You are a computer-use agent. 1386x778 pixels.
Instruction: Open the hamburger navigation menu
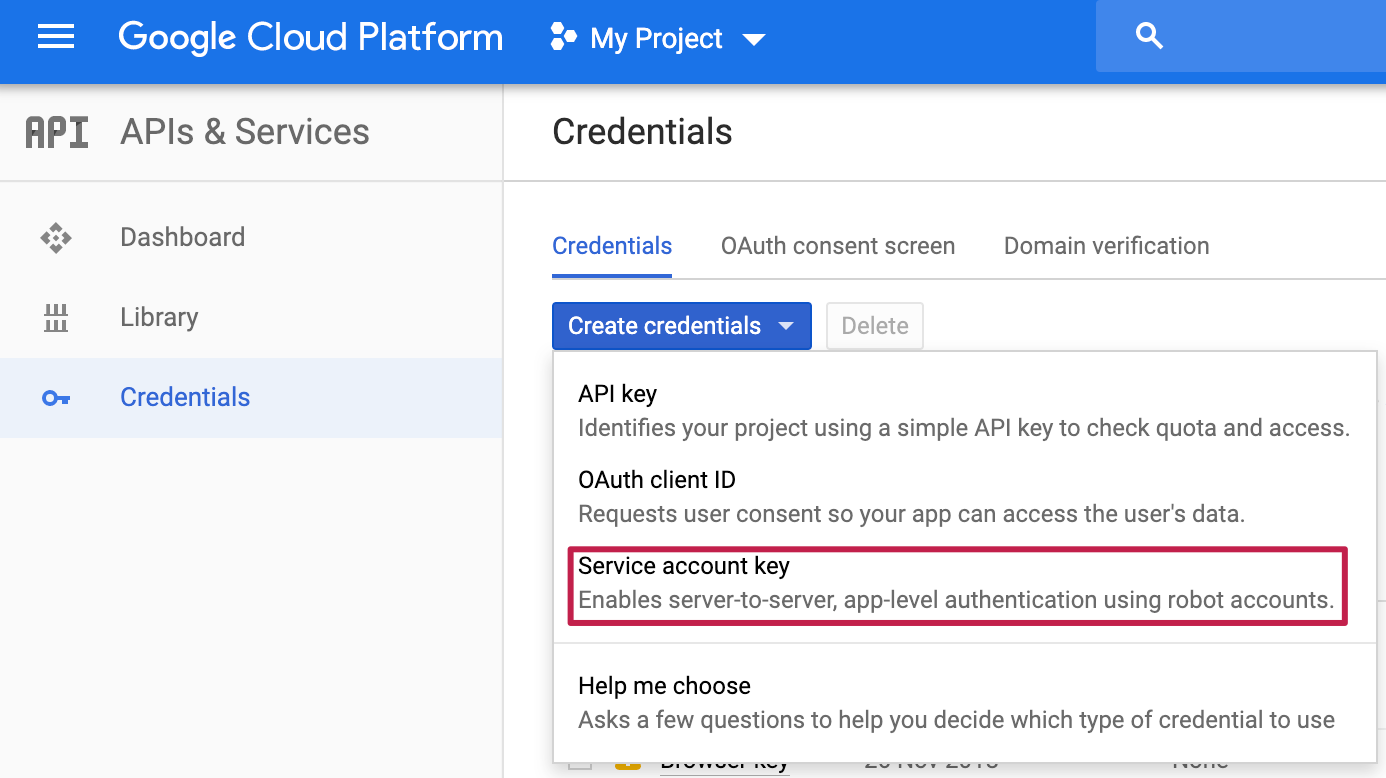coord(56,38)
